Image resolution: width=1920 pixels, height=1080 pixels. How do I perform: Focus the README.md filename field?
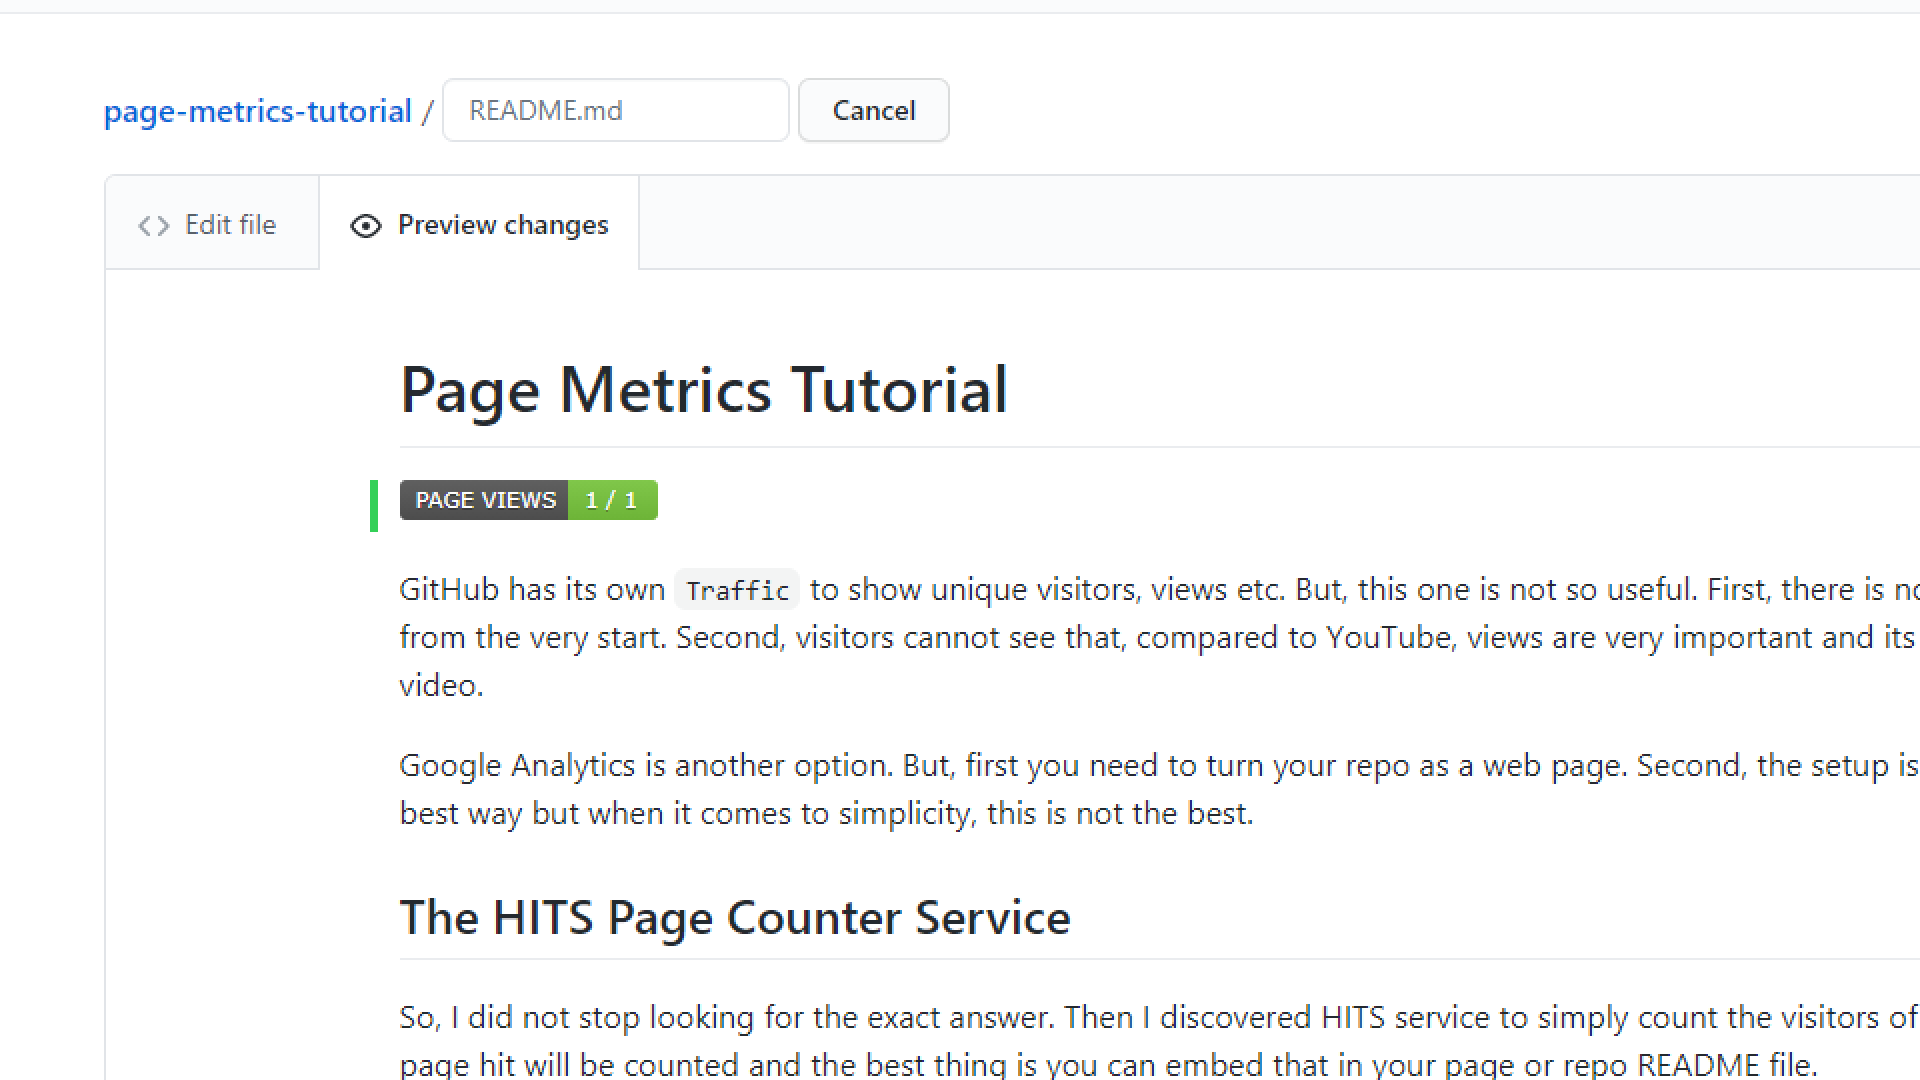click(615, 110)
